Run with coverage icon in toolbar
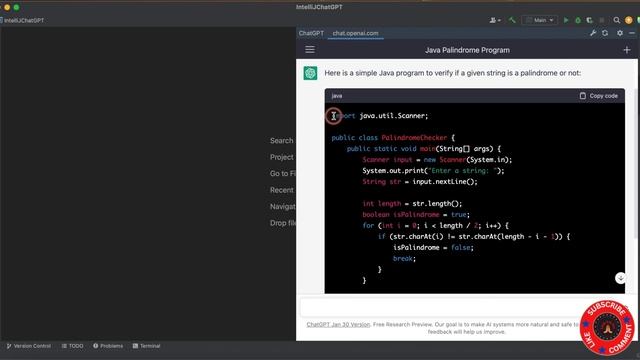 coord(589,20)
